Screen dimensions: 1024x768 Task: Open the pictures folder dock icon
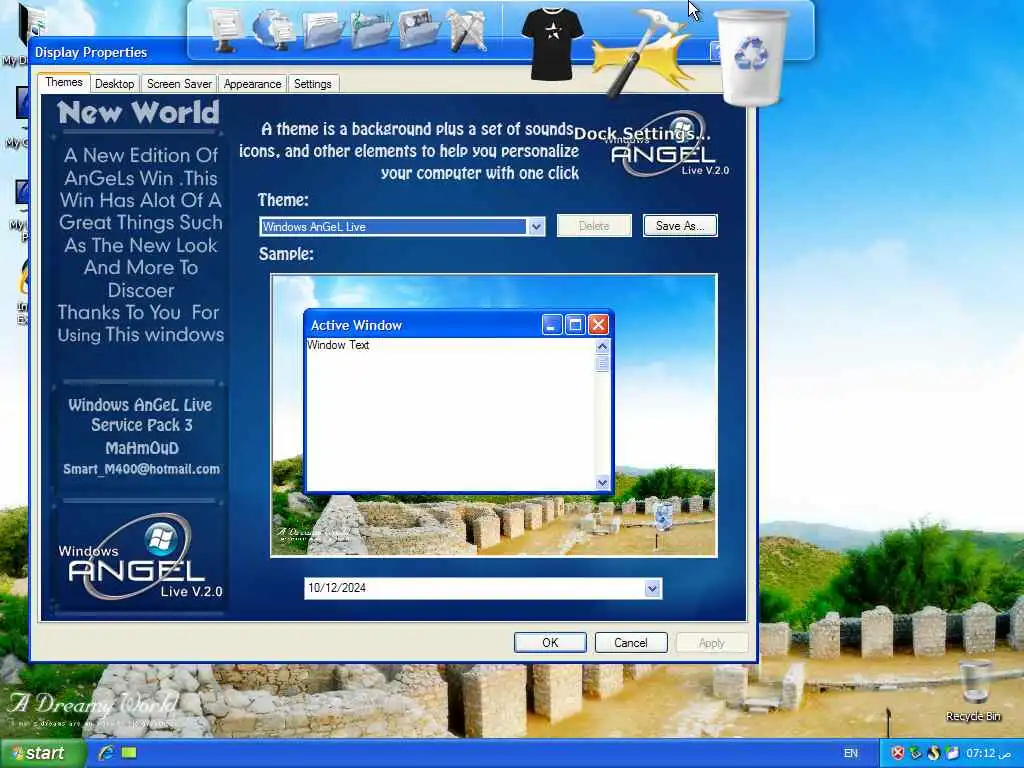[x=418, y=29]
